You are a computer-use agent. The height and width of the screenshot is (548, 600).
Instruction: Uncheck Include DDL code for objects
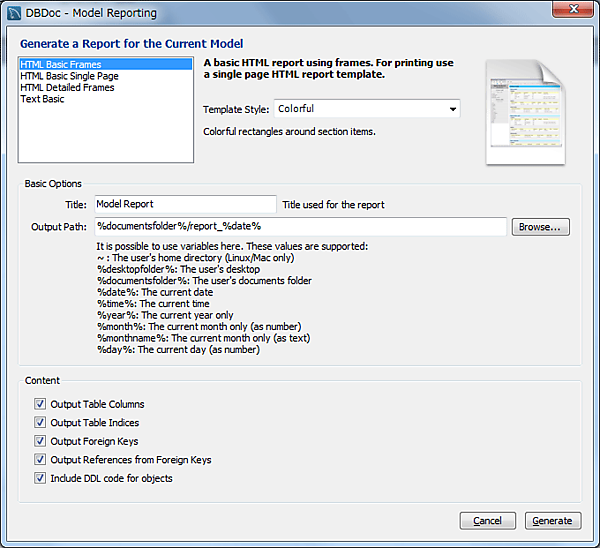click(x=40, y=478)
